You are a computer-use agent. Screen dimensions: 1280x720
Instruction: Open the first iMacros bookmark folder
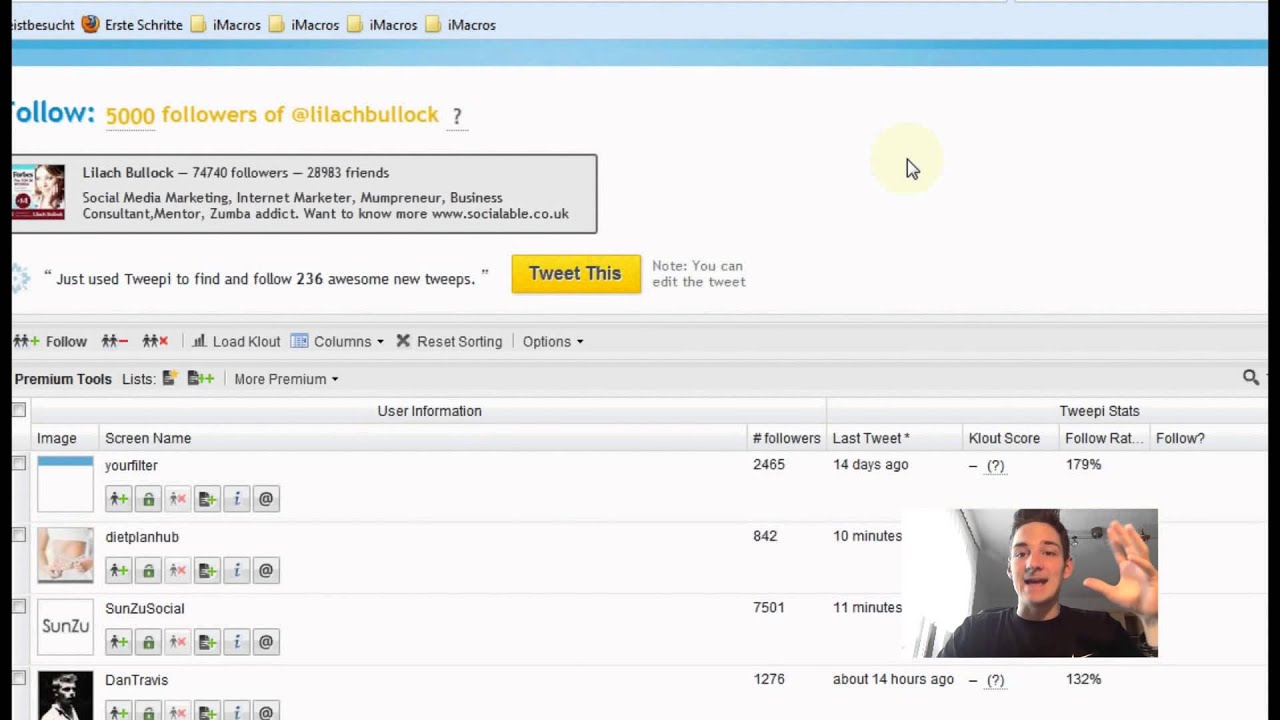[x=226, y=24]
